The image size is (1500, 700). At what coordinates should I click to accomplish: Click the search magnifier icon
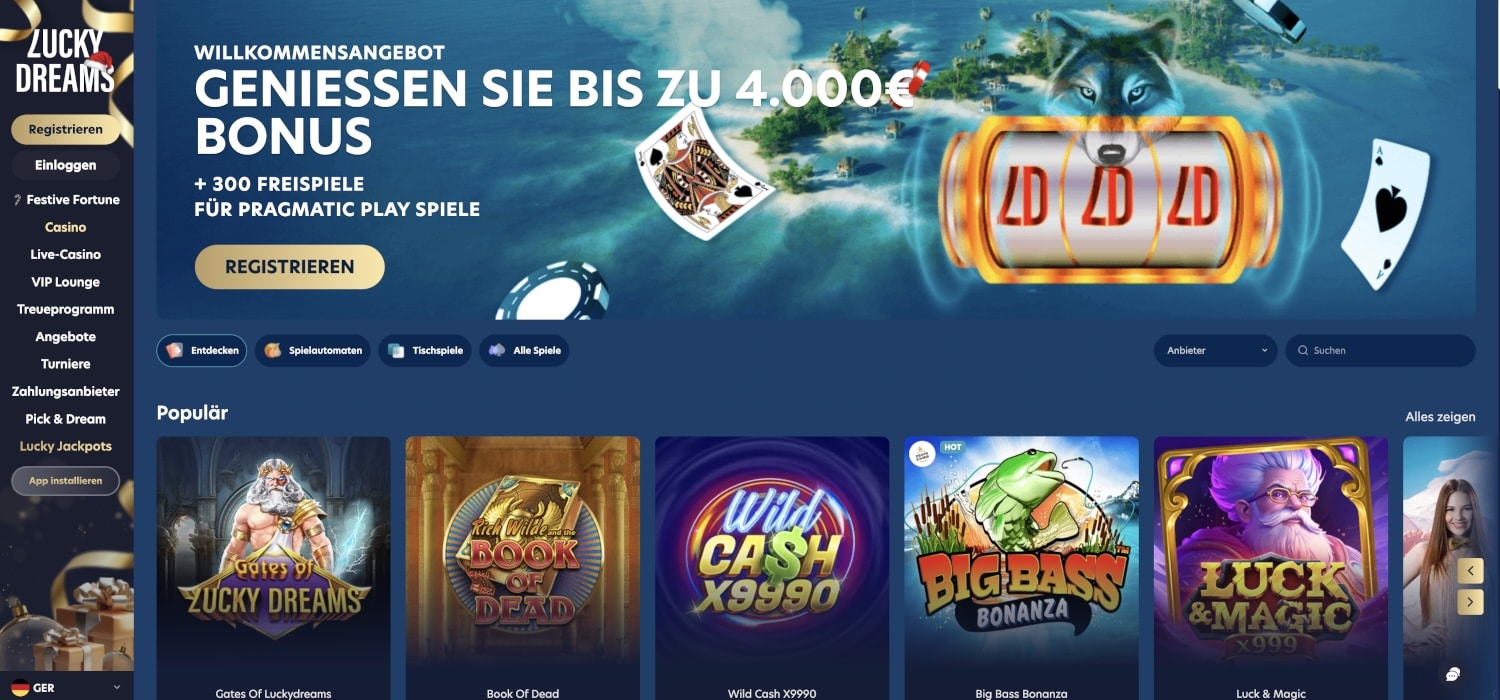coord(1303,351)
